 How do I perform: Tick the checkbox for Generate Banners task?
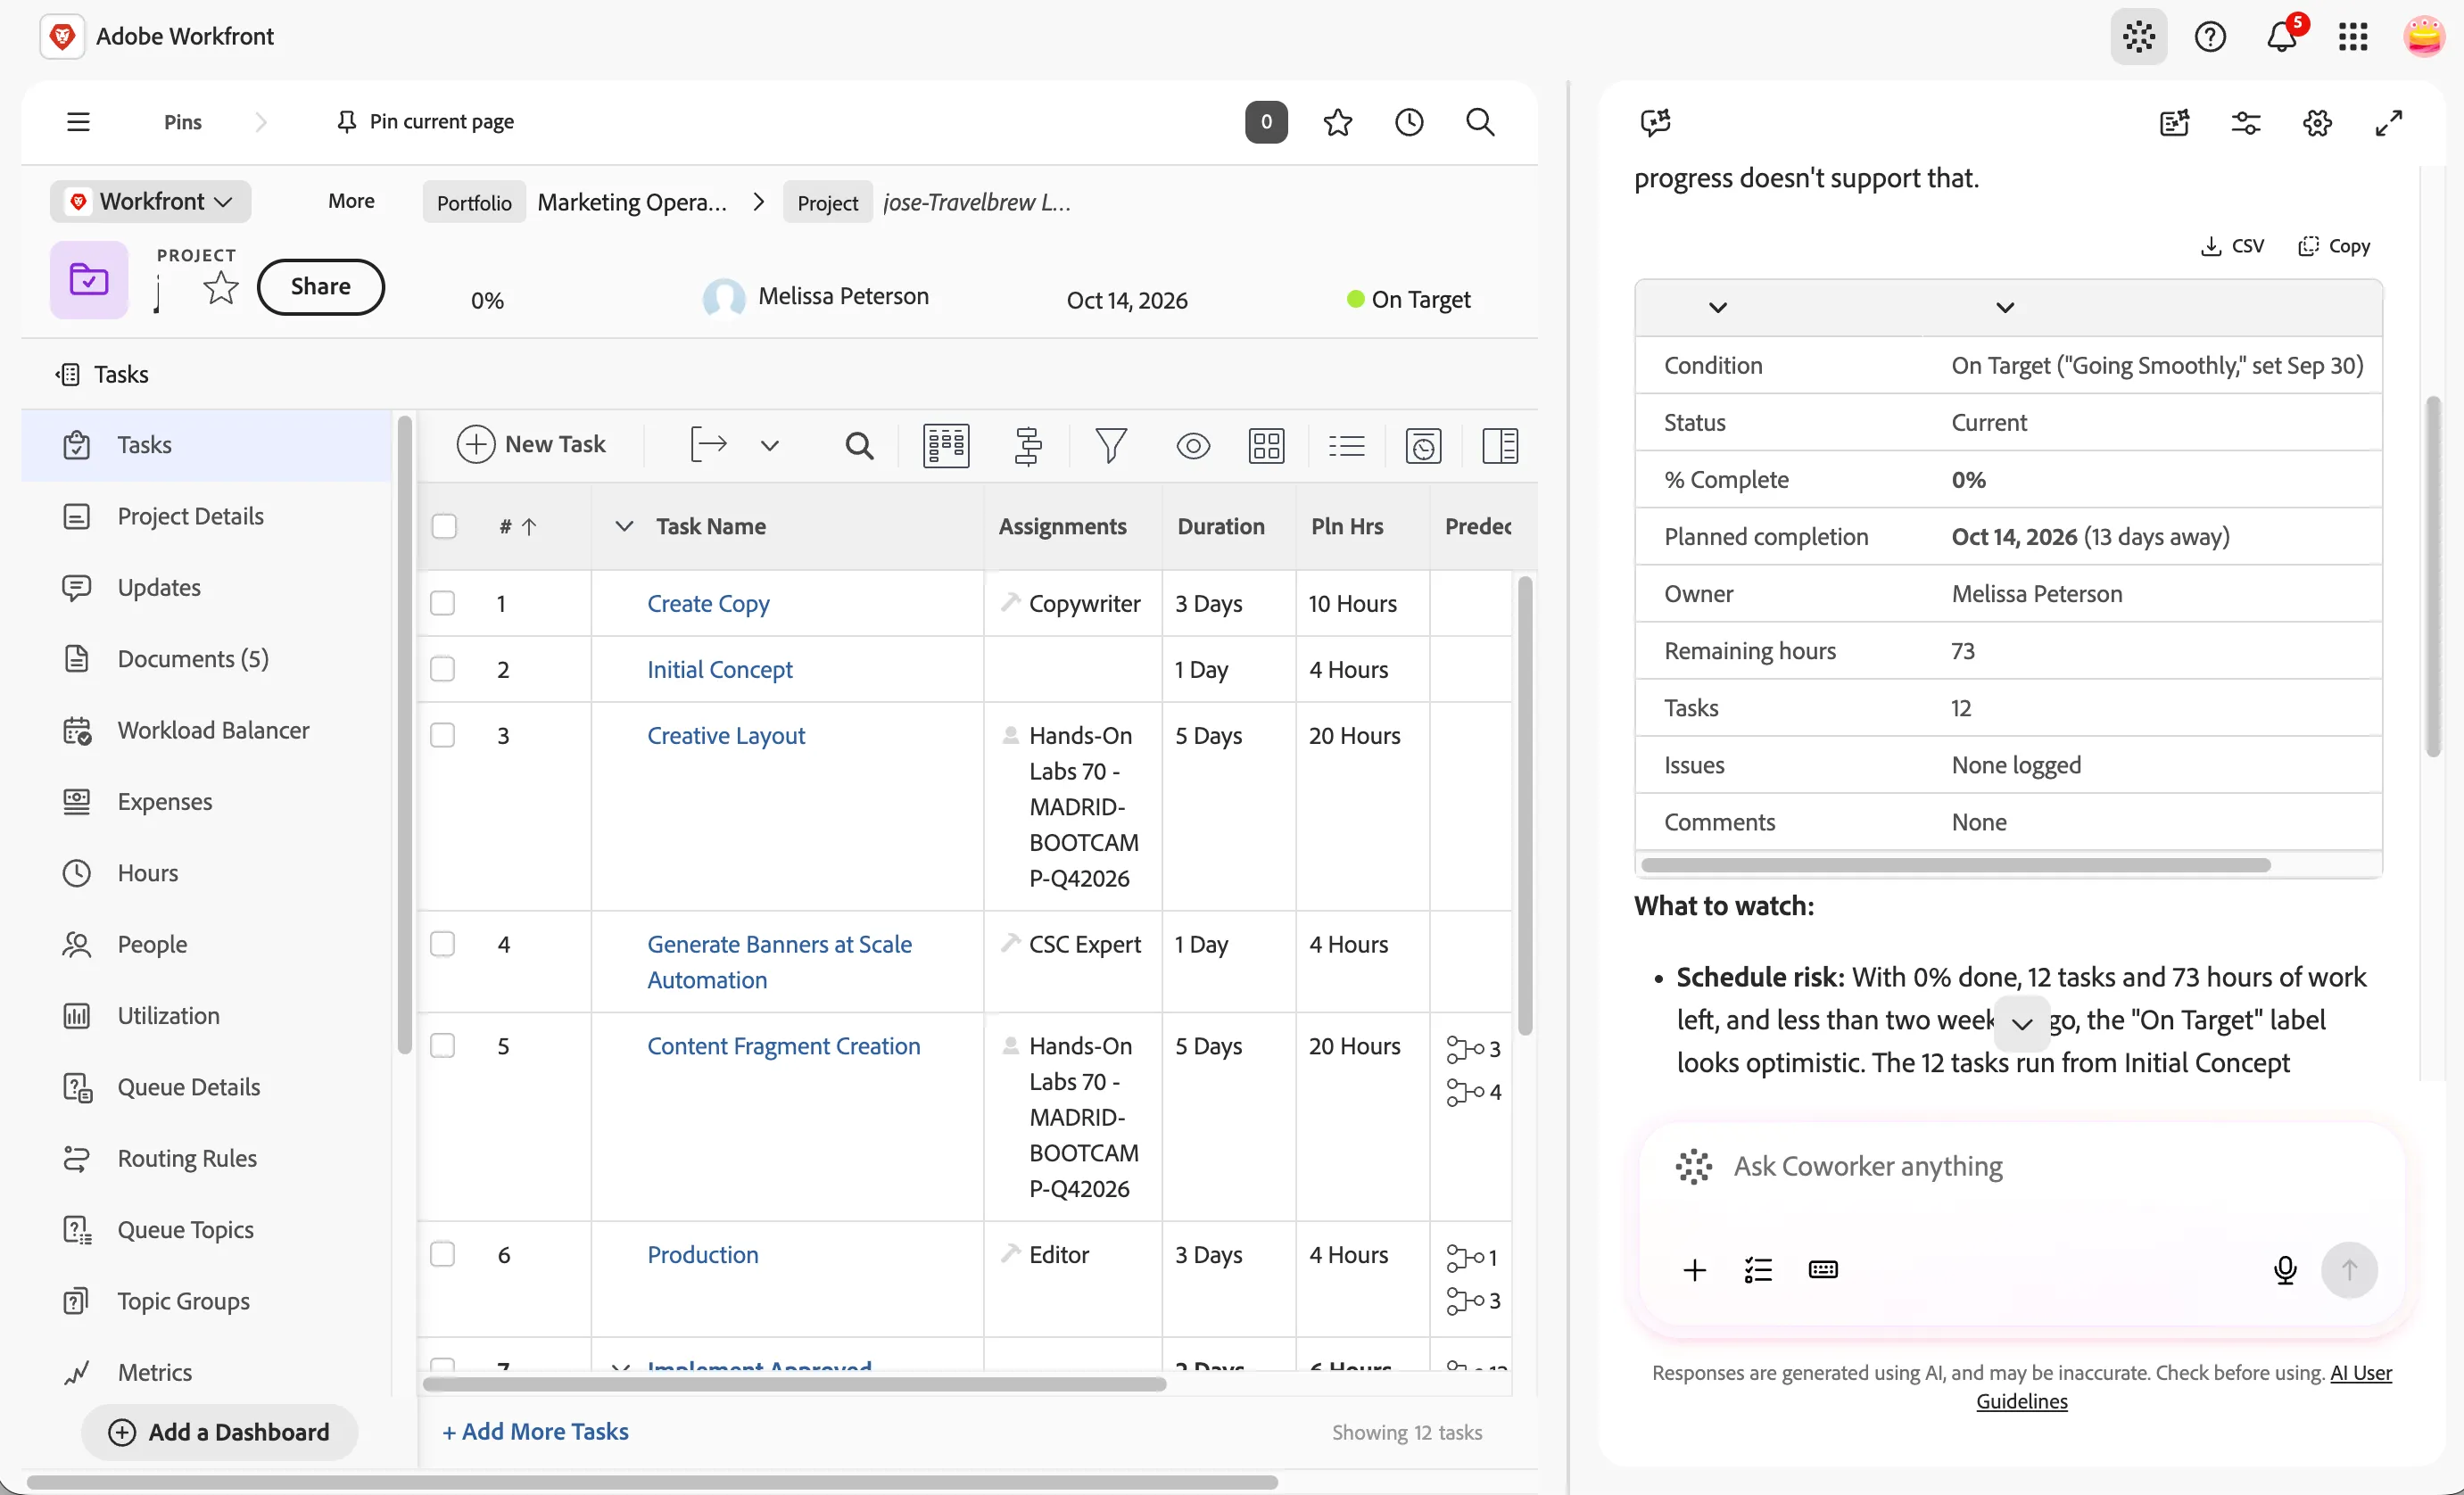click(x=442, y=944)
